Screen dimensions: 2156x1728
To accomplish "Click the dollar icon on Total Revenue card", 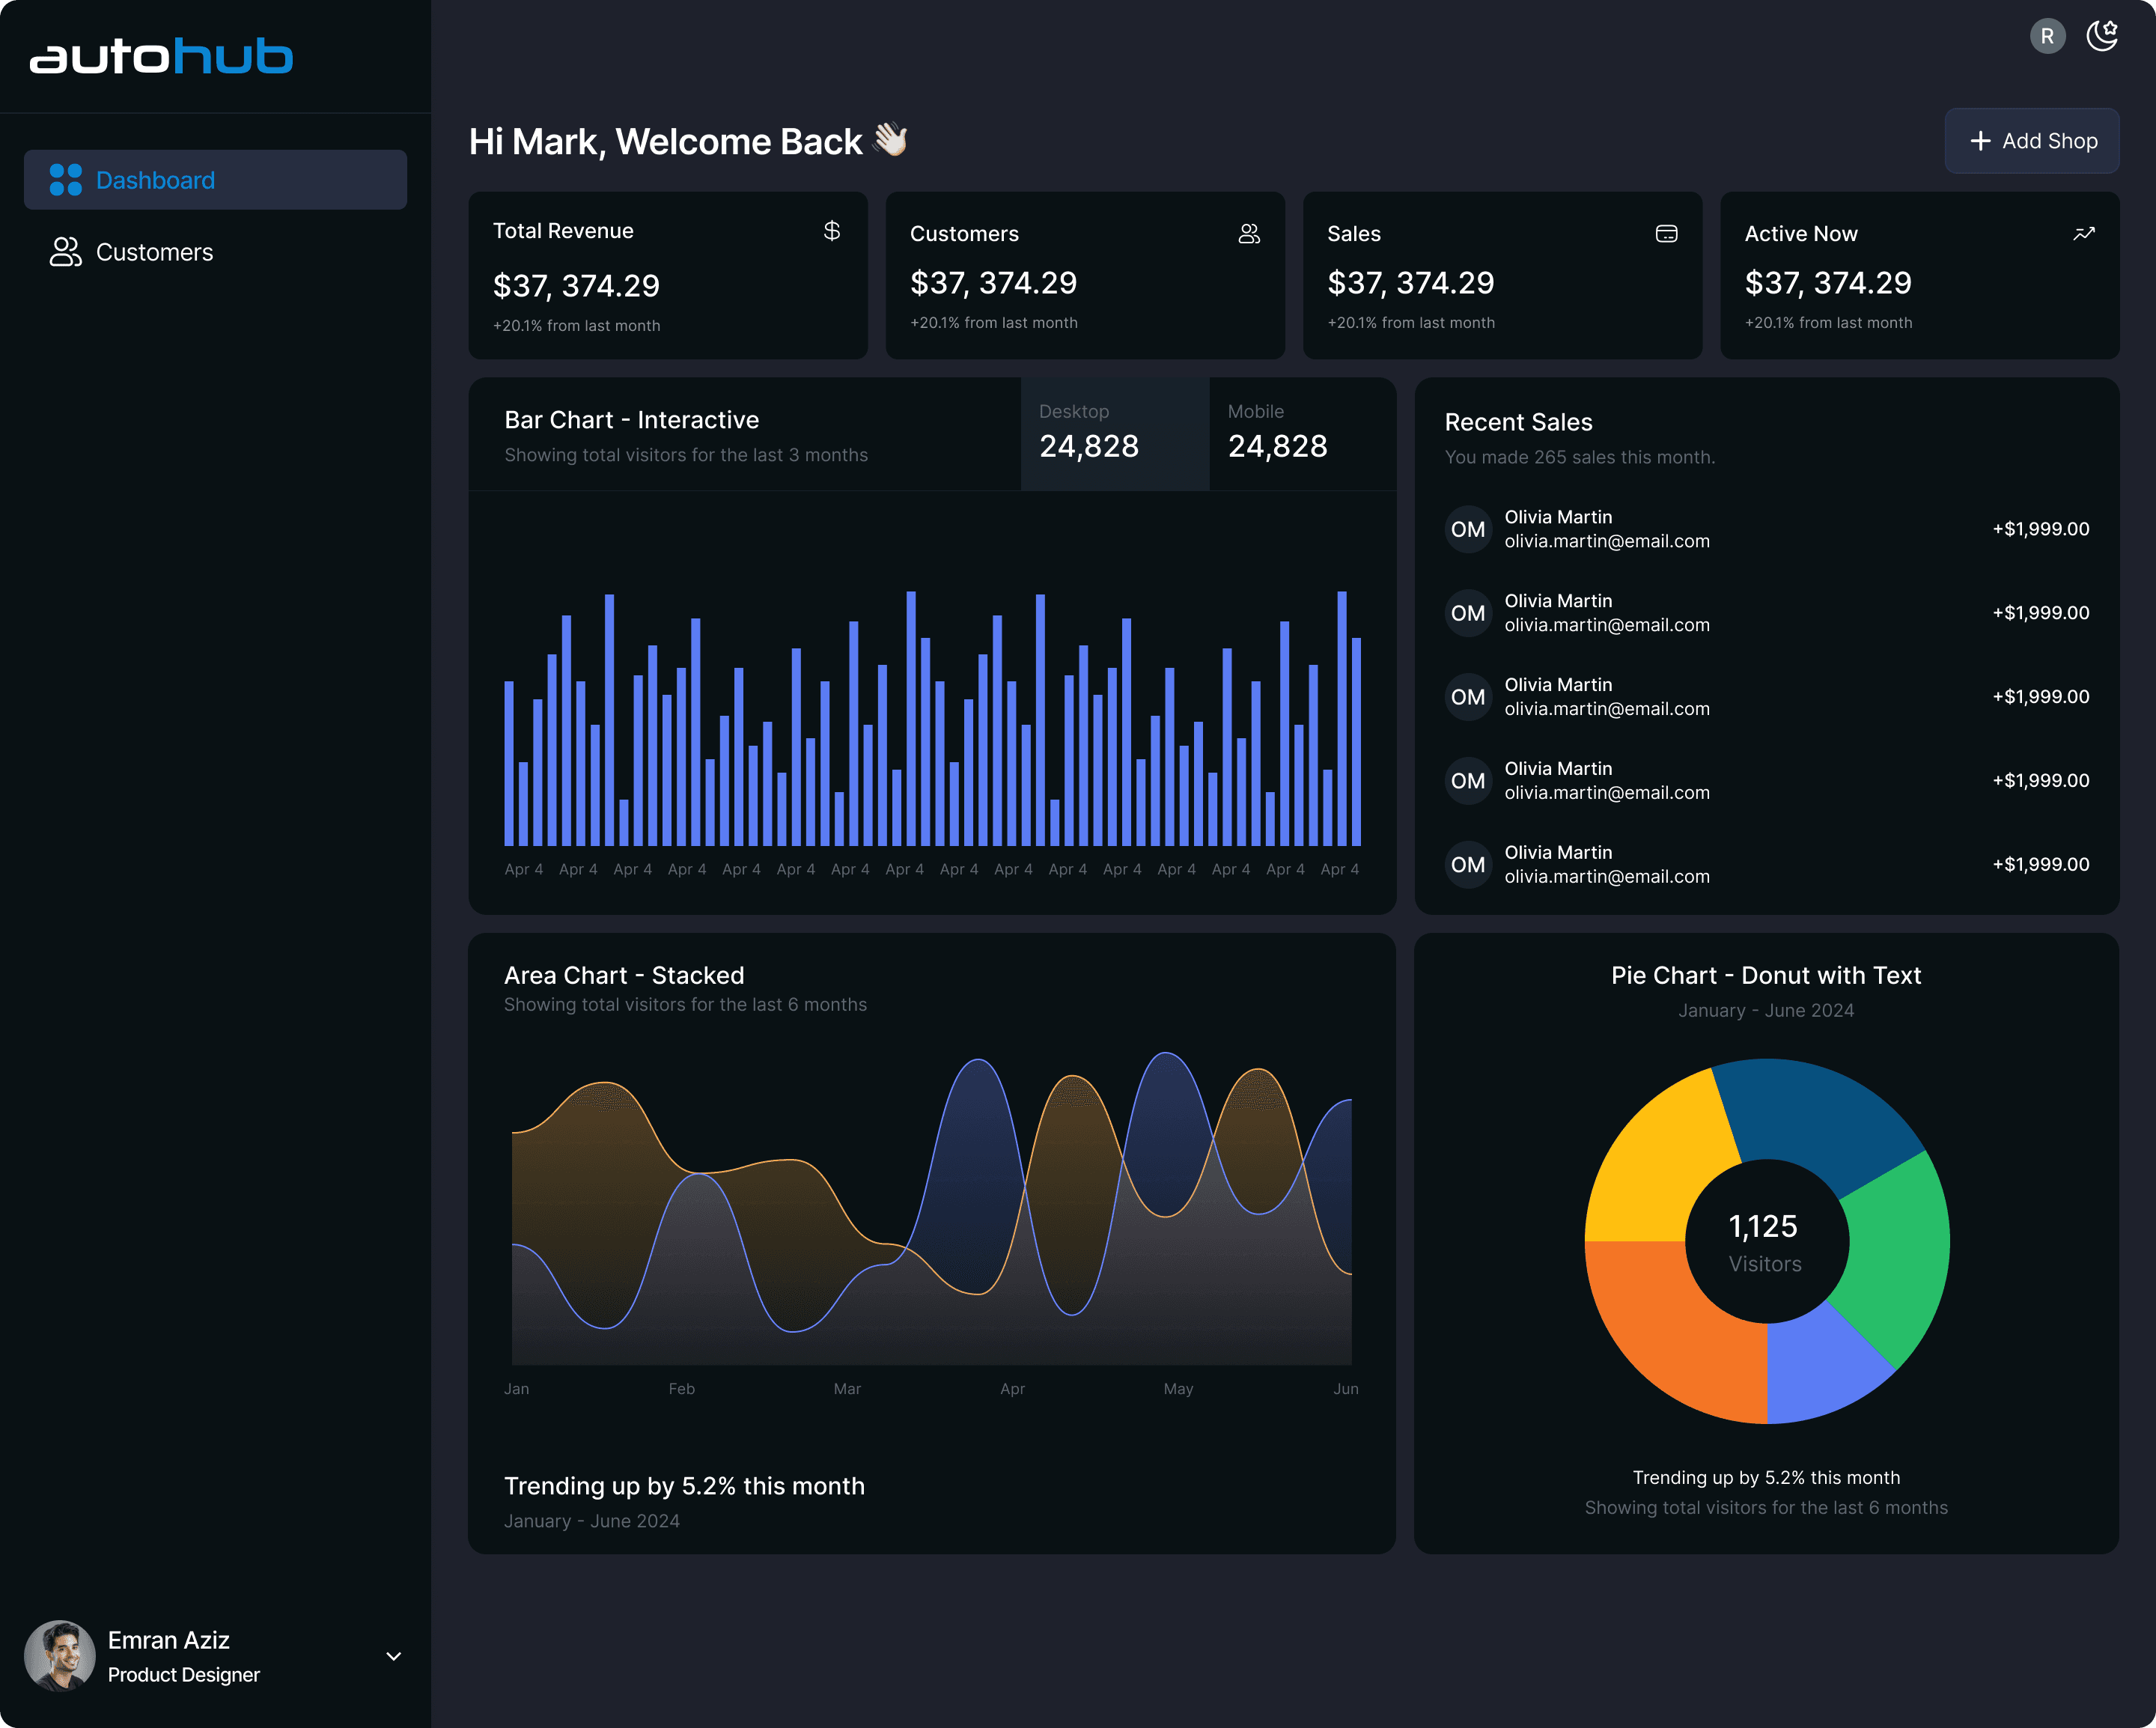I will click(832, 231).
